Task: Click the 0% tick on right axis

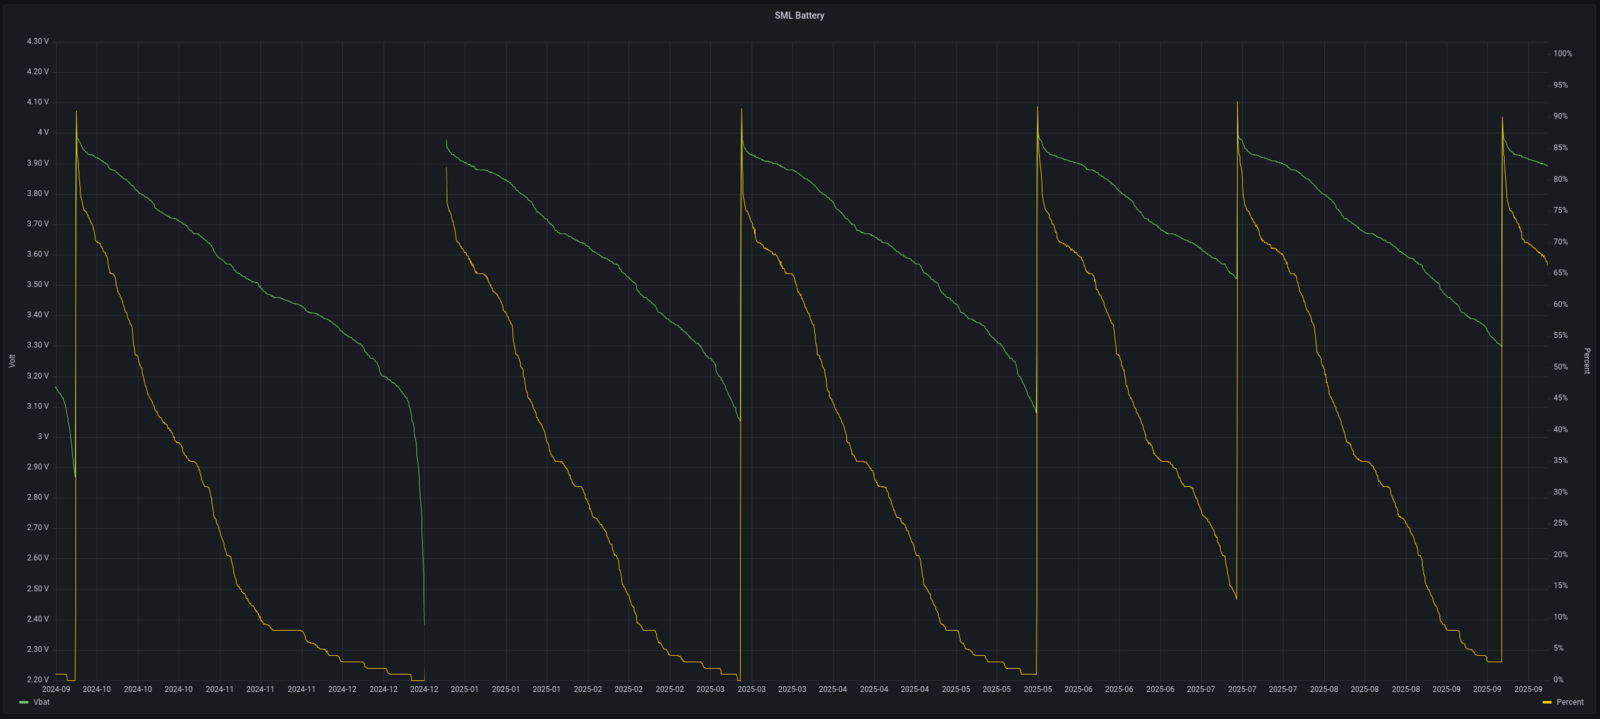Action: [1558, 680]
